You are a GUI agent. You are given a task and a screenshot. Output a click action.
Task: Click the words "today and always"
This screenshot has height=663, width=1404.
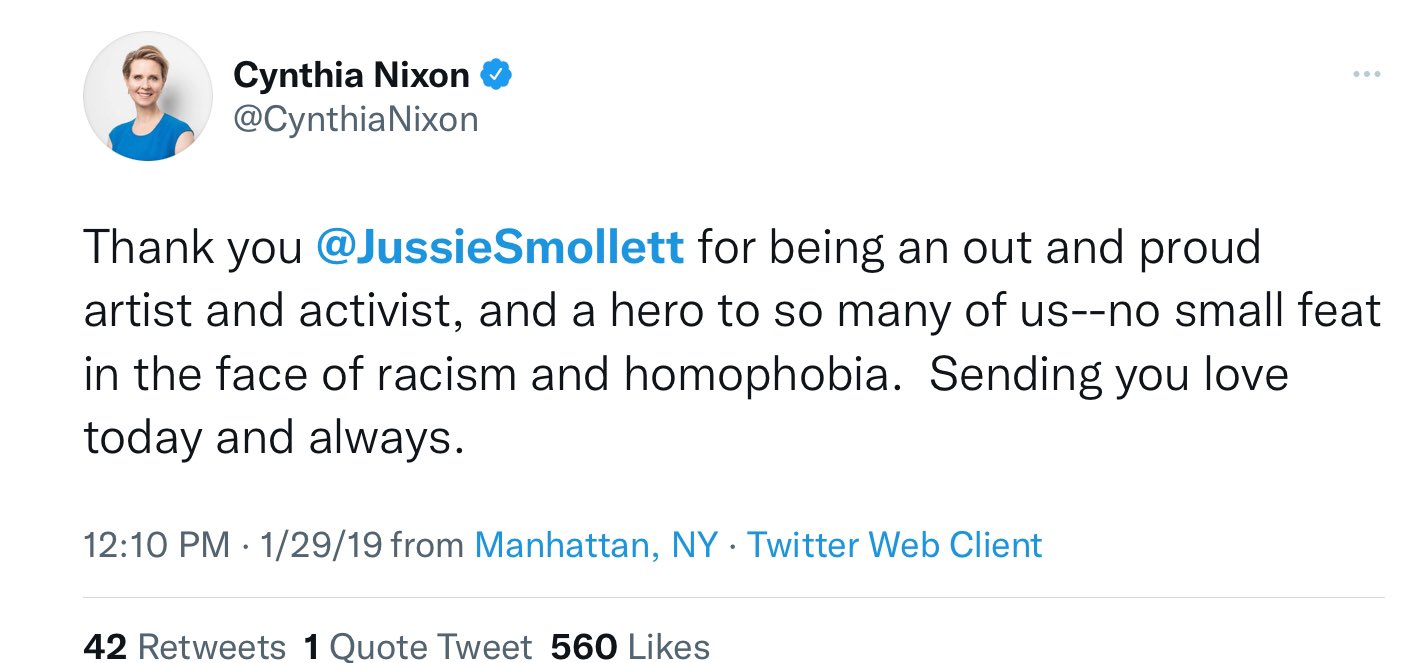[x=272, y=437]
